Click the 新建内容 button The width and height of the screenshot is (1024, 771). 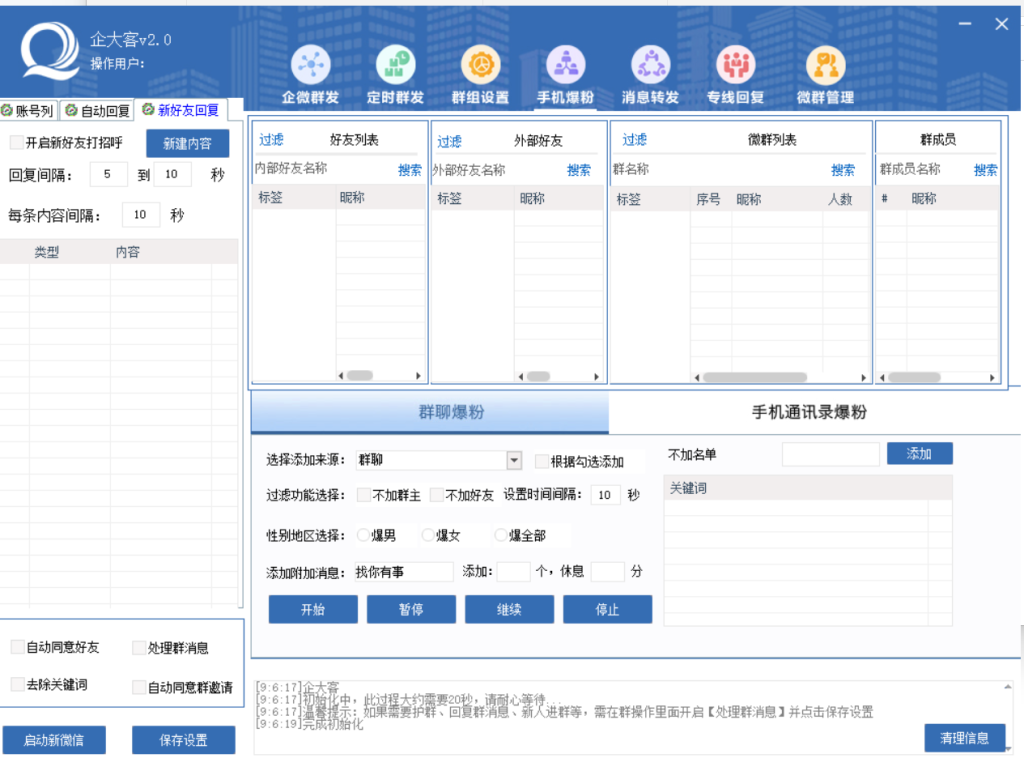pos(187,144)
